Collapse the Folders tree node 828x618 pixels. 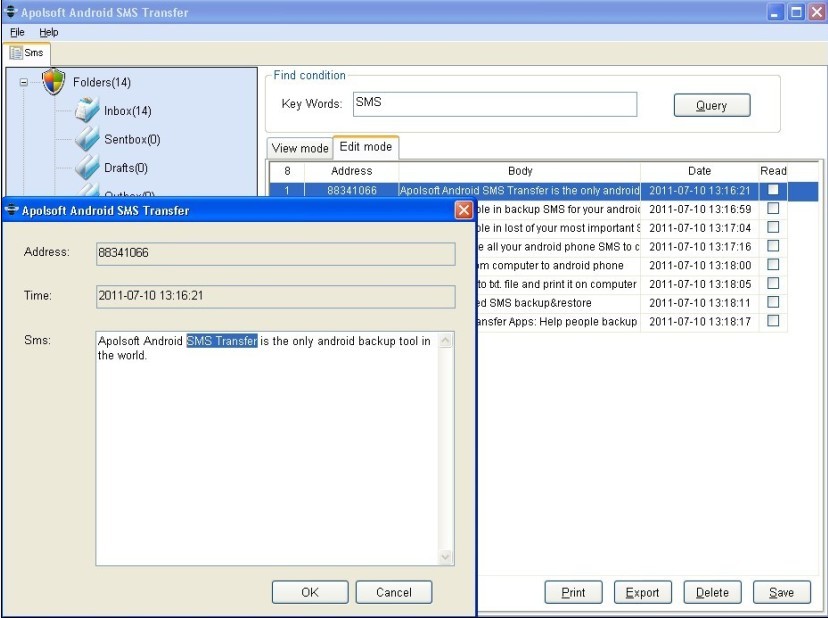(24, 83)
